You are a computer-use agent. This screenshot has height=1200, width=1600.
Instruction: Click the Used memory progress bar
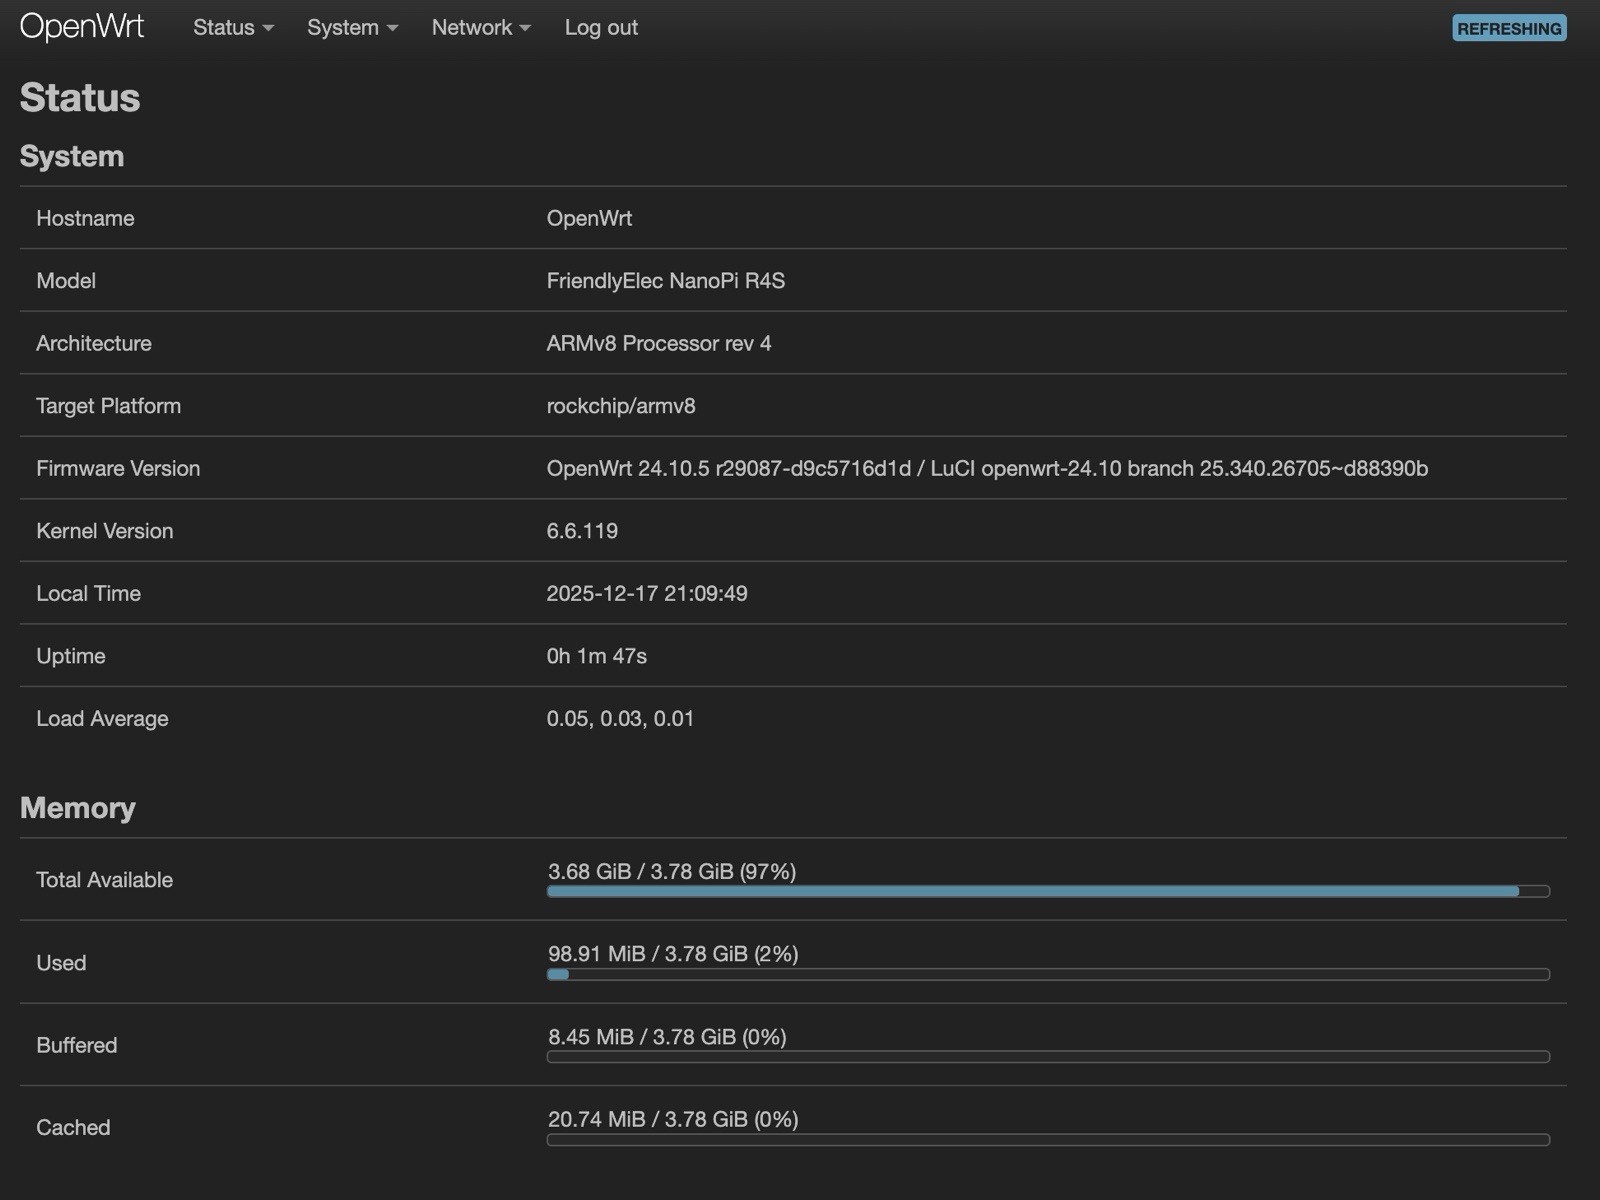coord(1048,973)
